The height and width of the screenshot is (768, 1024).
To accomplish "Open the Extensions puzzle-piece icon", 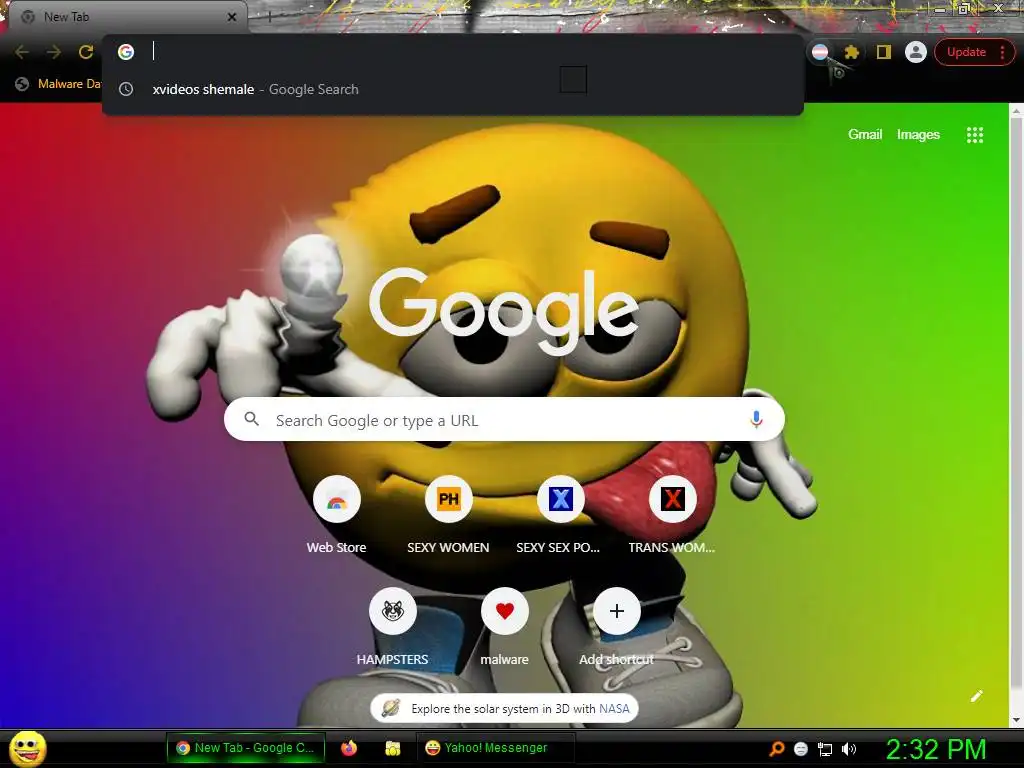I will [851, 52].
